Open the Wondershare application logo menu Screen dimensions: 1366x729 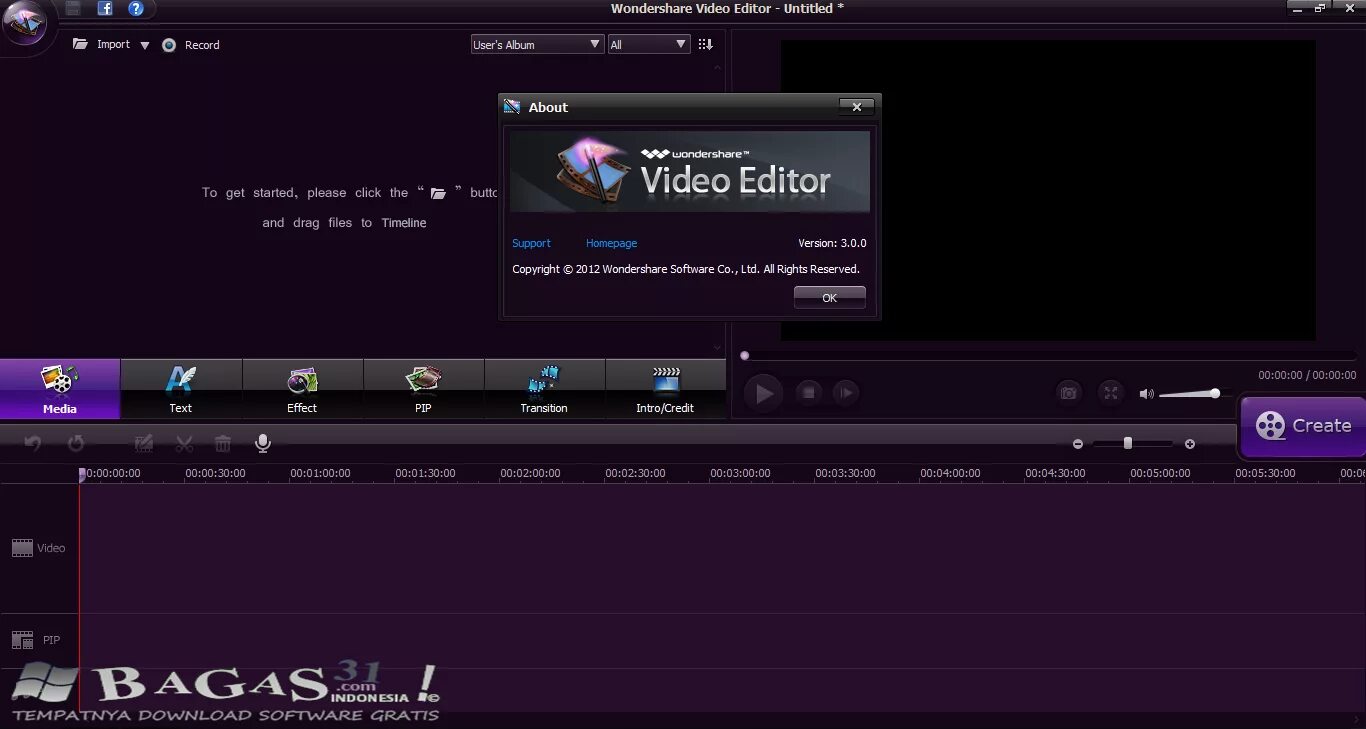(25, 25)
